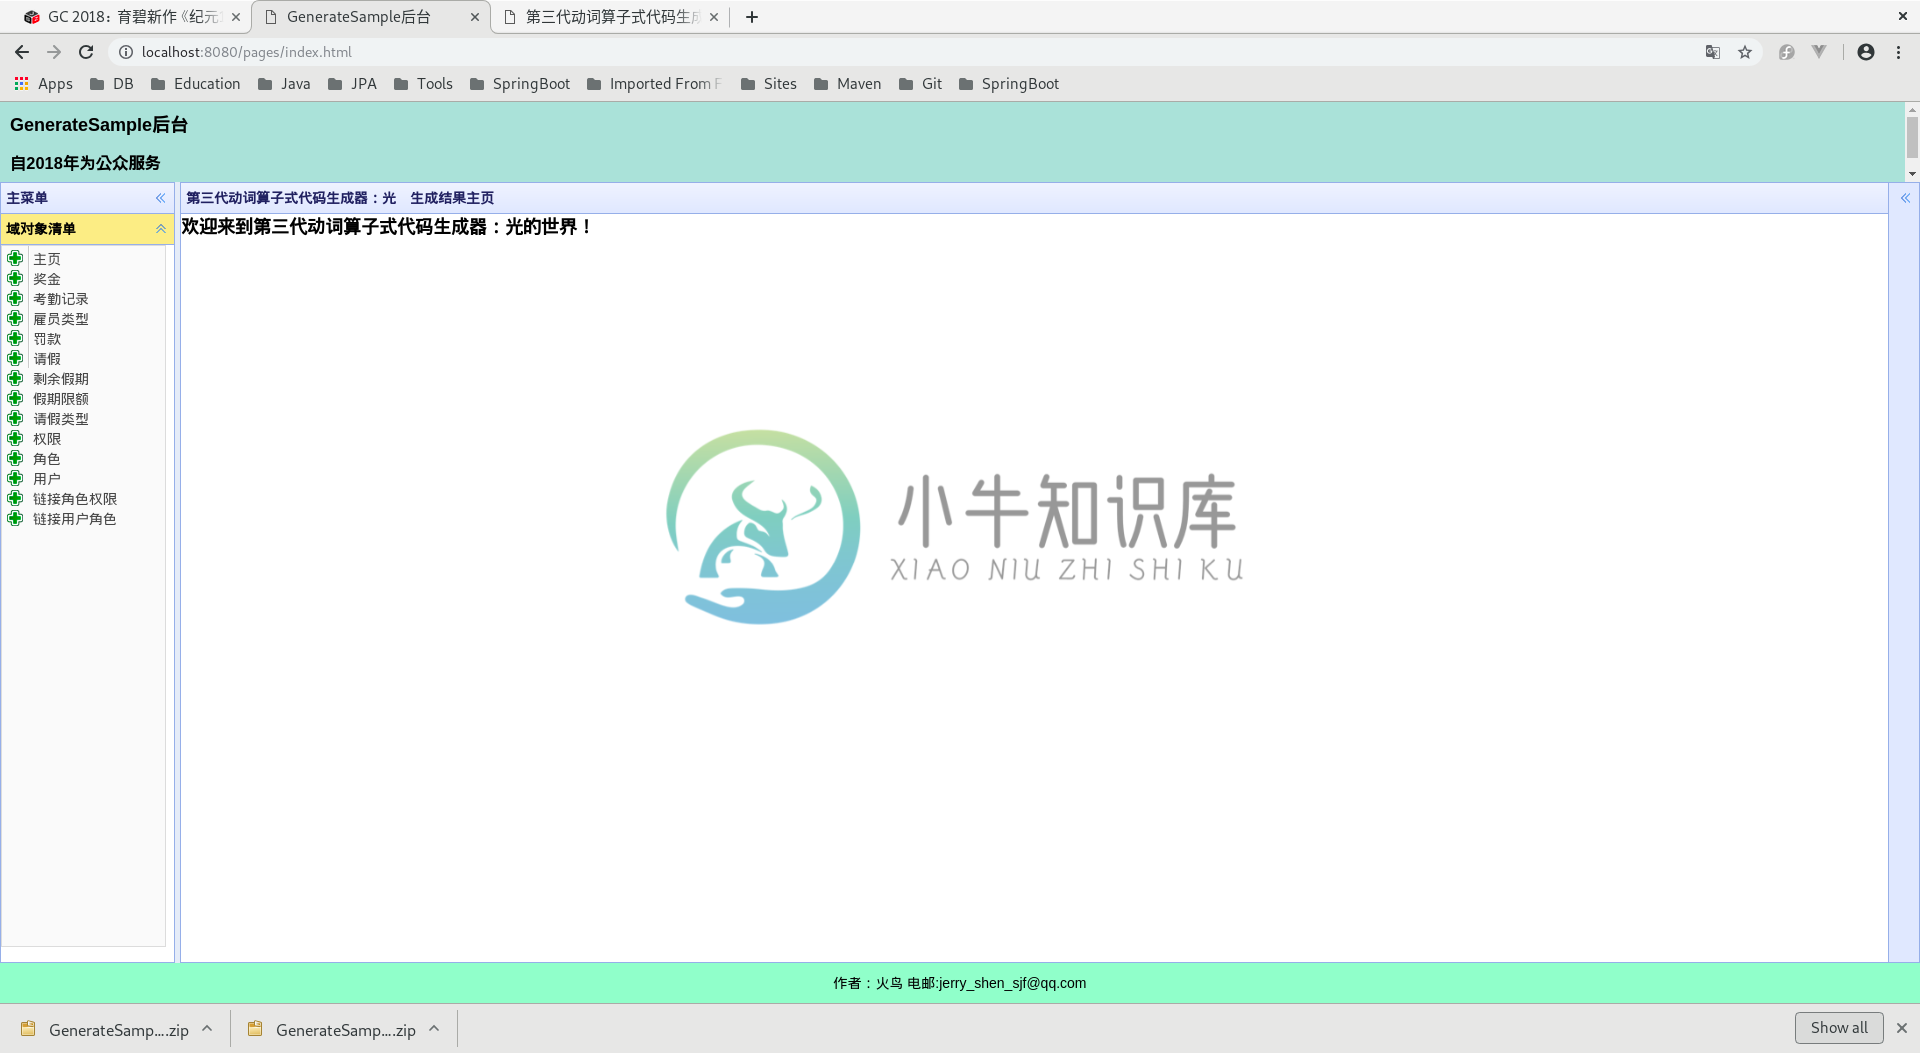This screenshot has height=1053, width=1920.
Task: Bookmark this page with the star
Action: (x=1745, y=52)
